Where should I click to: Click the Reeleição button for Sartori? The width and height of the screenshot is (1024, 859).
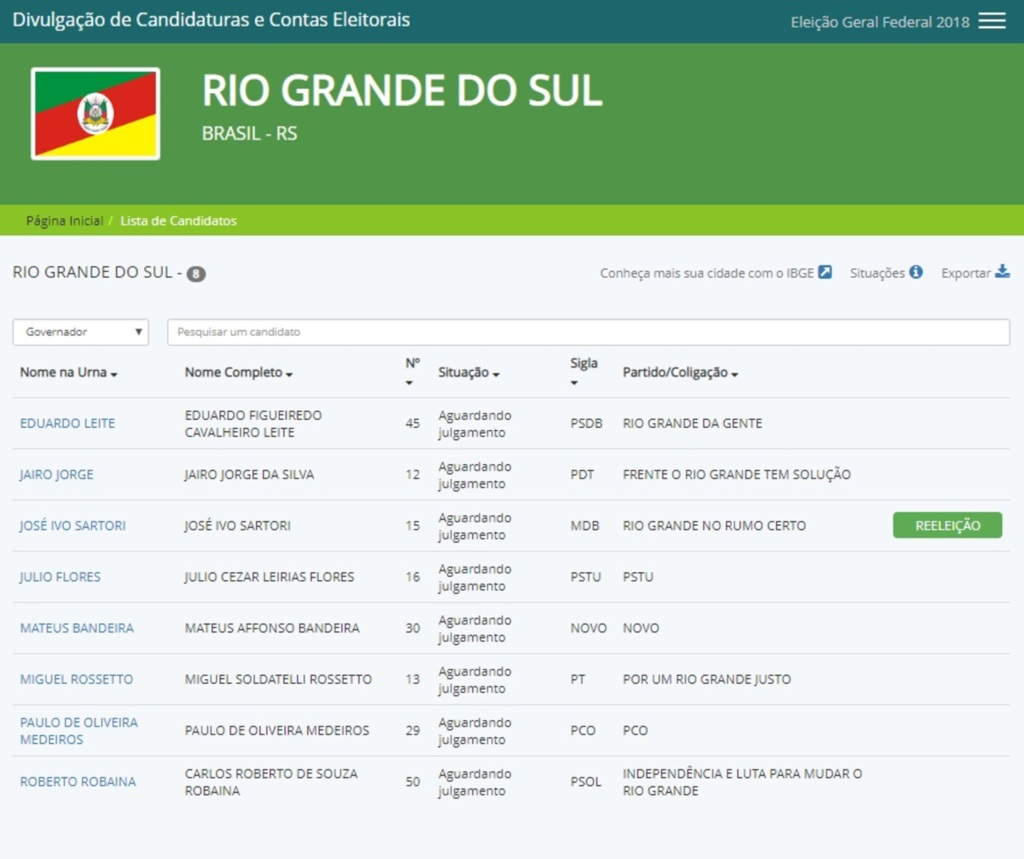tap(946, 526)
